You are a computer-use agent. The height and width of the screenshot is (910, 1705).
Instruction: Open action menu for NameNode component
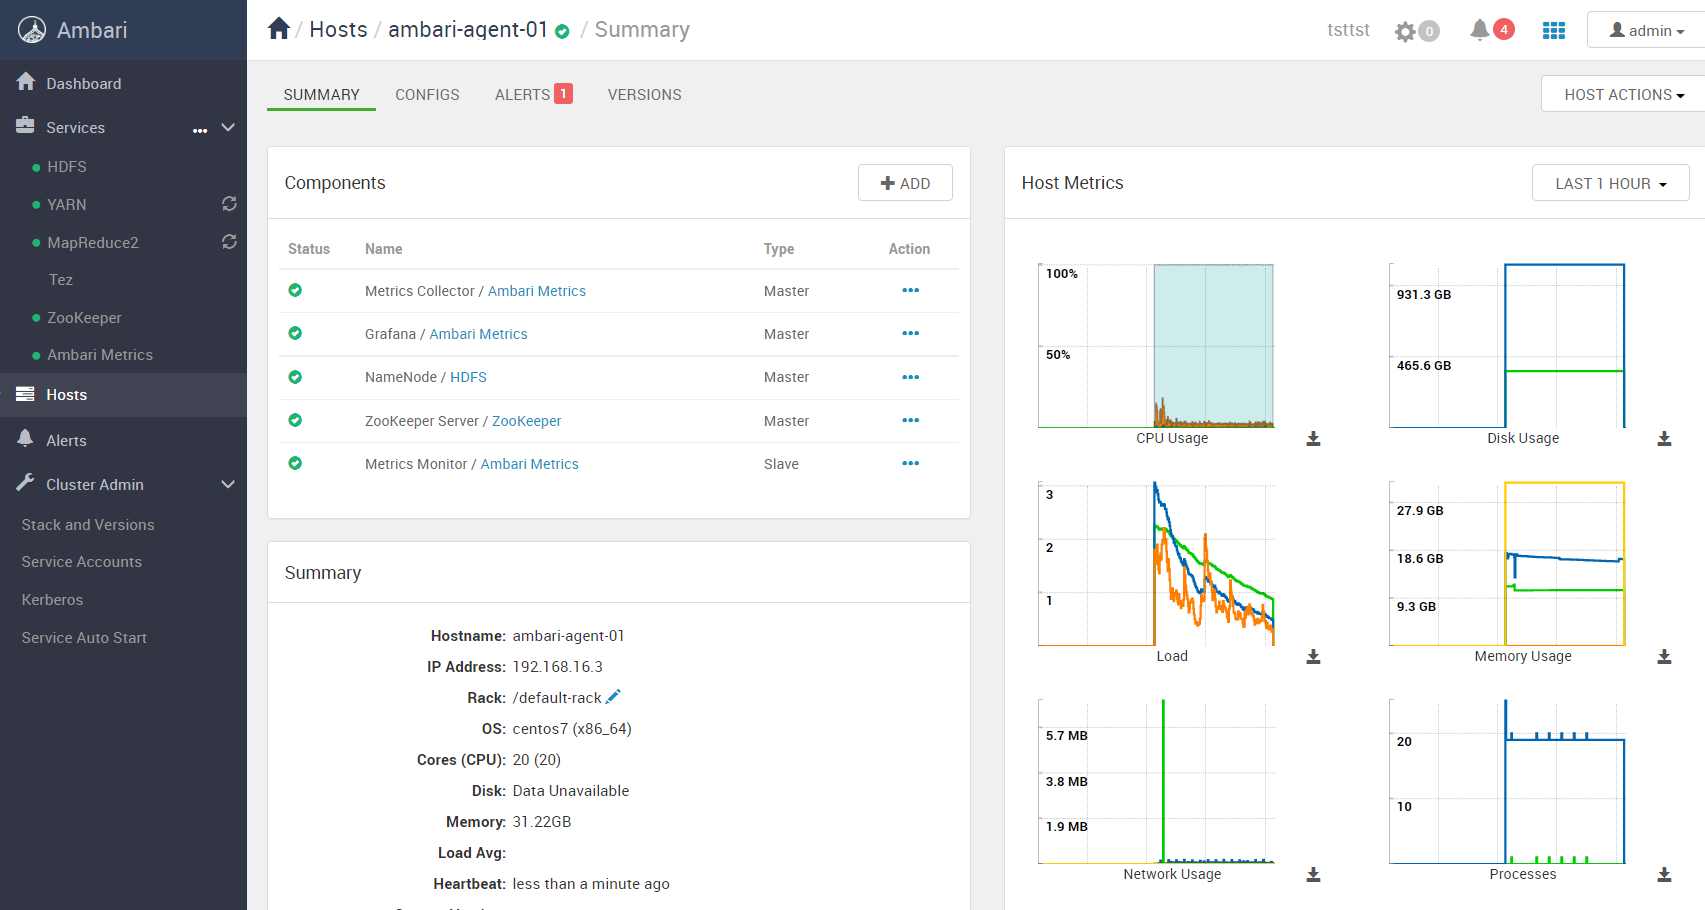(910, 377)
